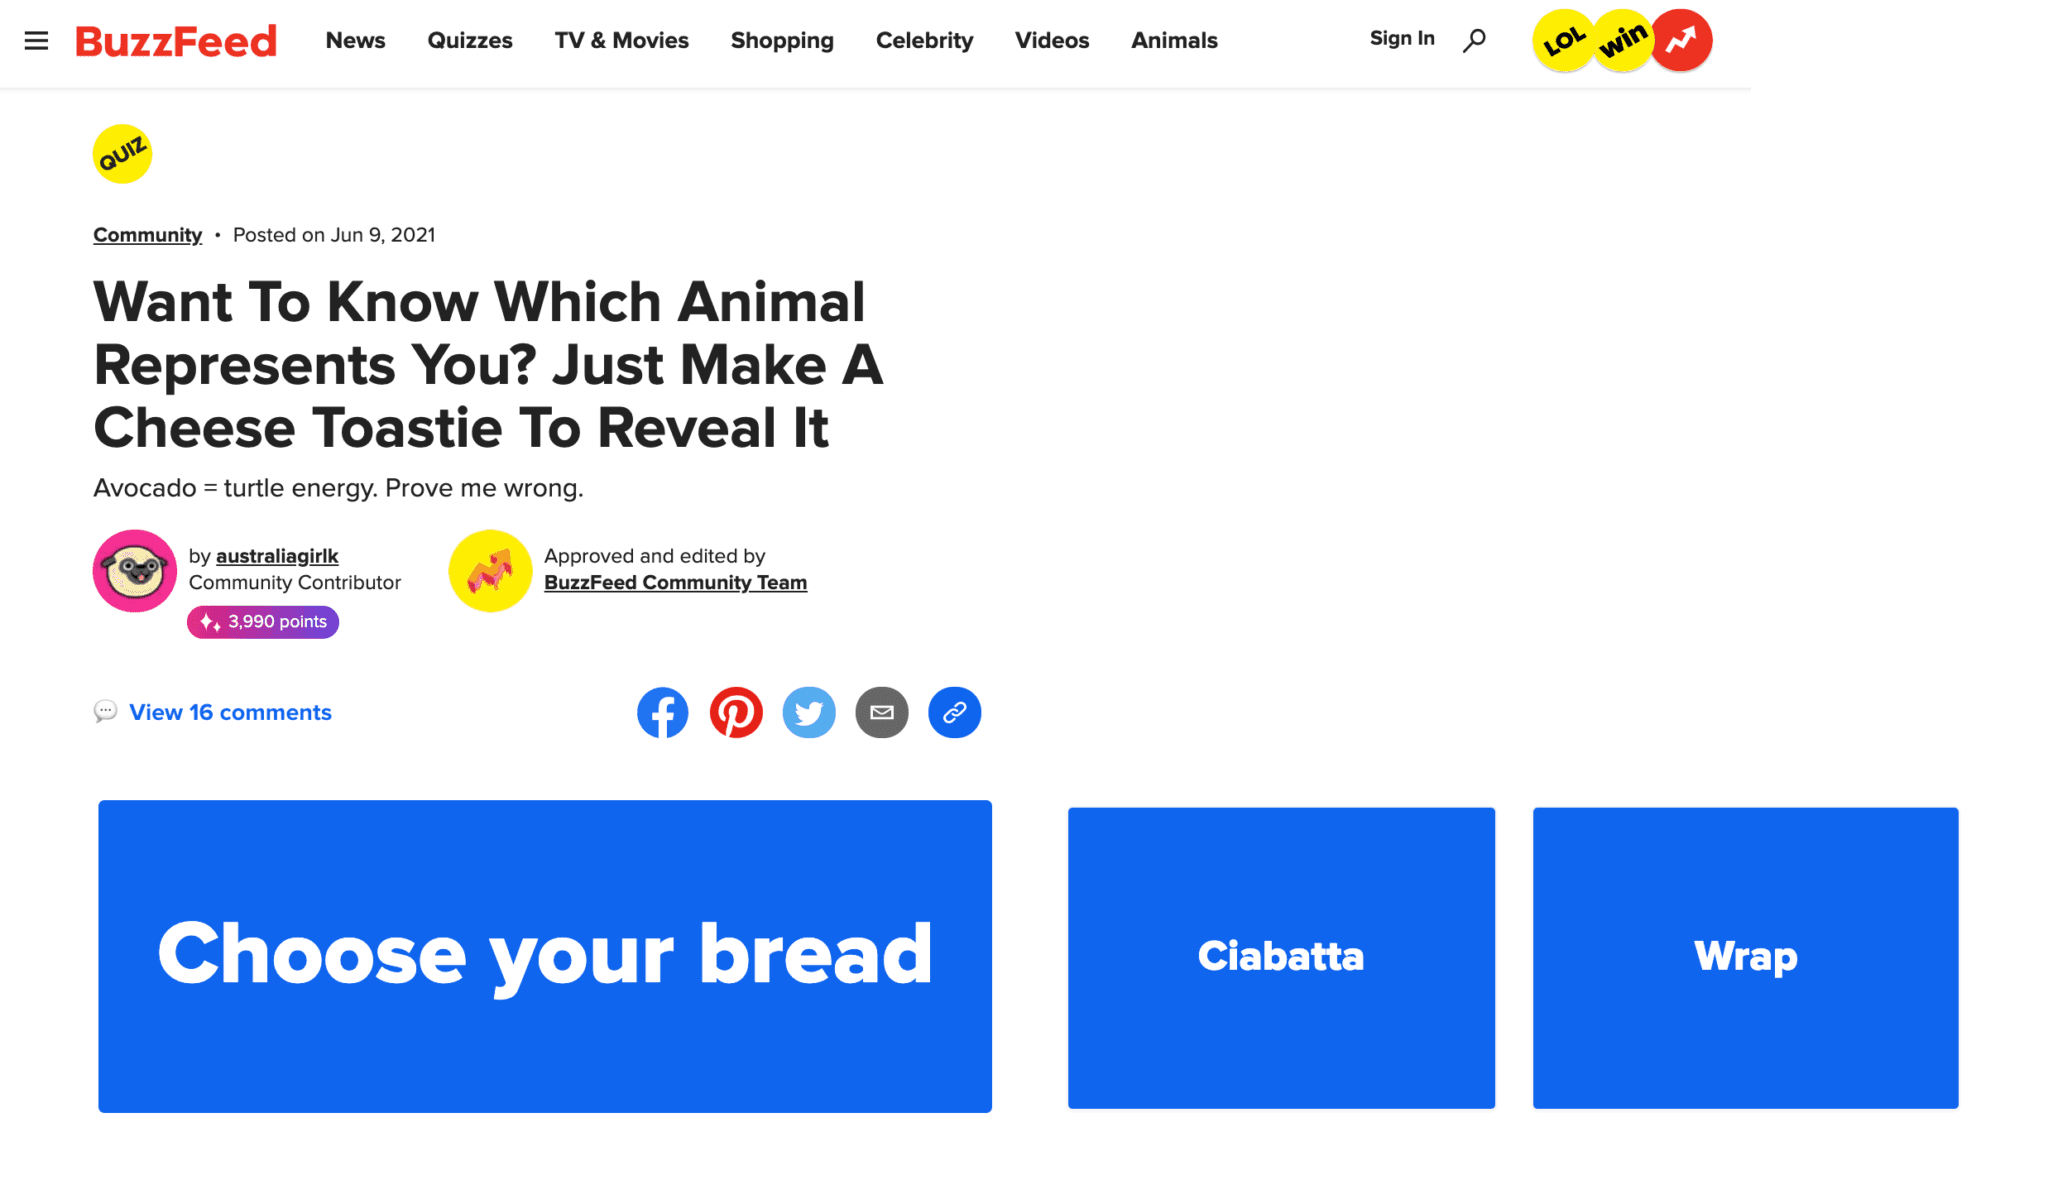View 16 comments on the quiz
2048x1180 pixels.
point(230,712)
